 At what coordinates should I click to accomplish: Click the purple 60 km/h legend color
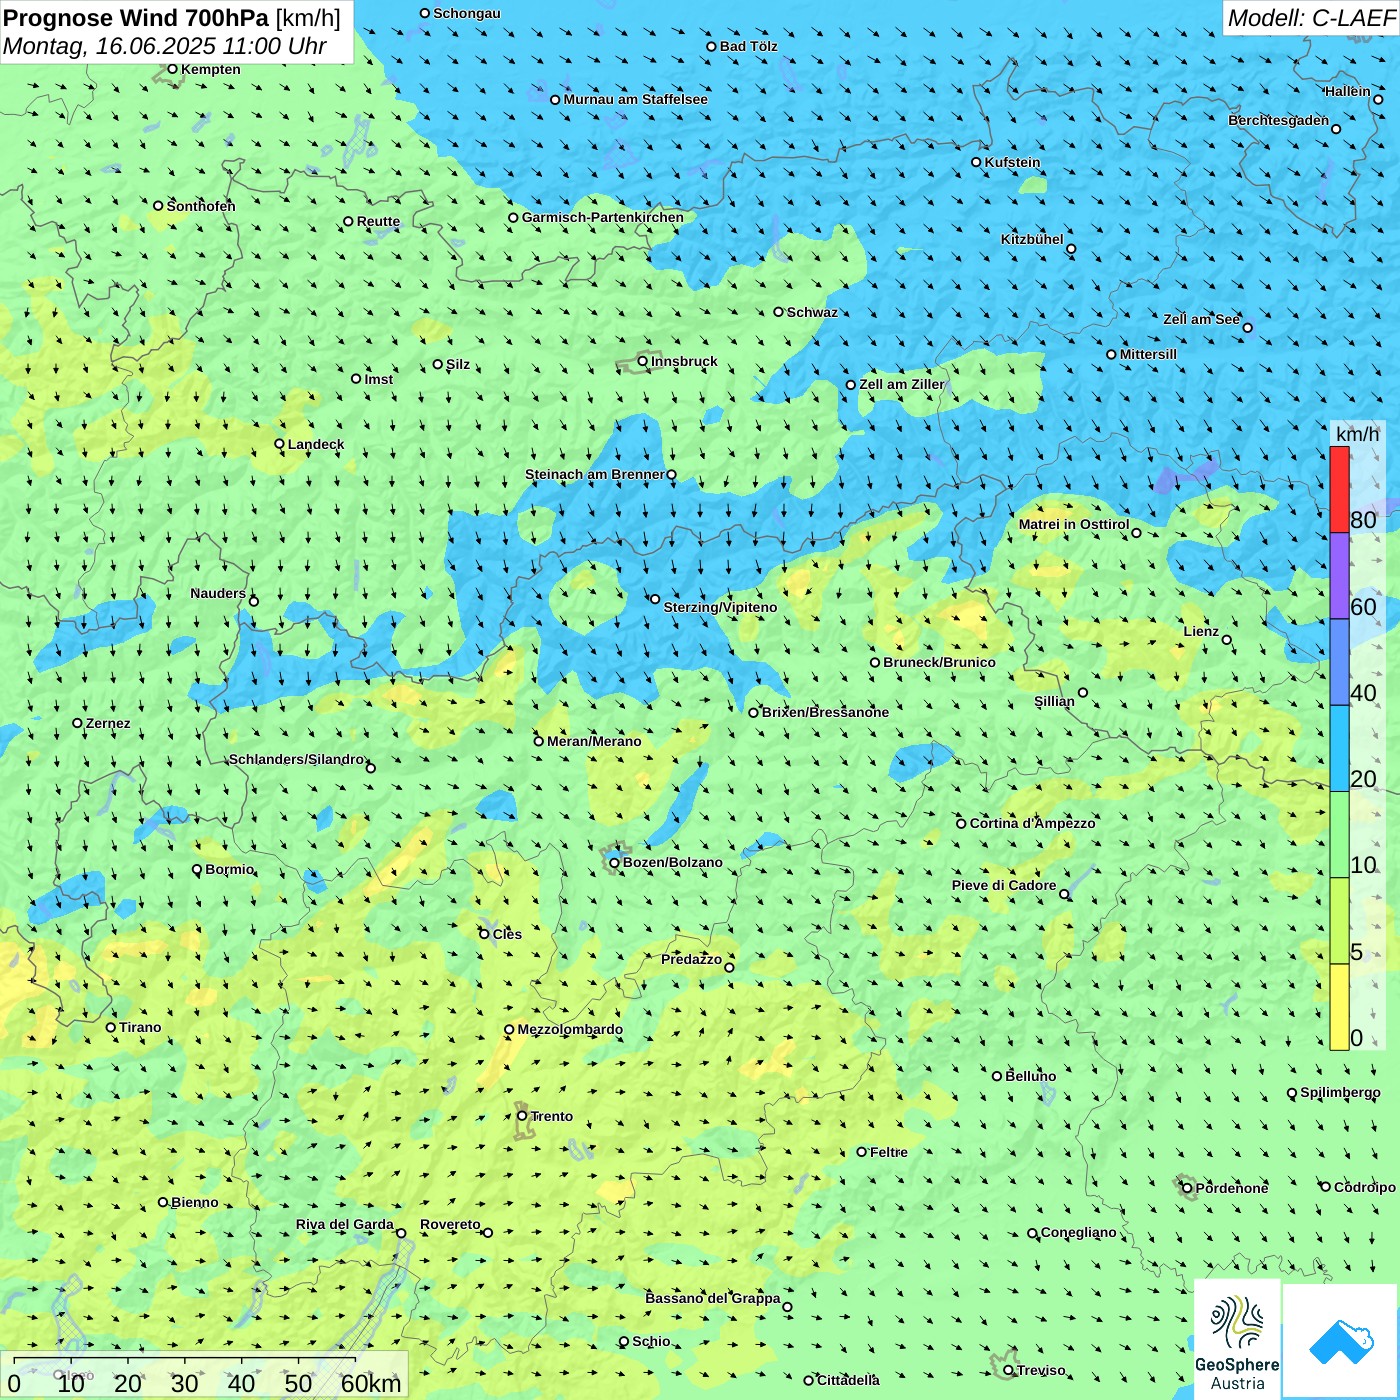click(1339, 576)
